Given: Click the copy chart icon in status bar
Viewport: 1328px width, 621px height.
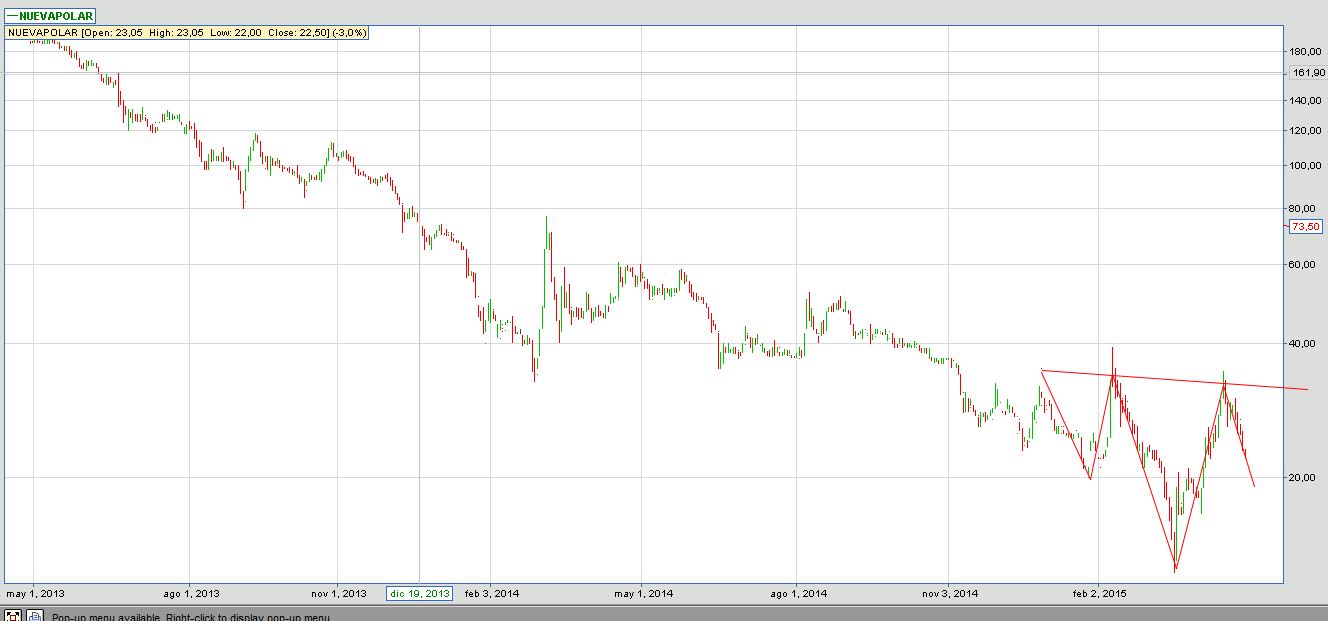Looking at the screenshot, I should coord(33,615).
